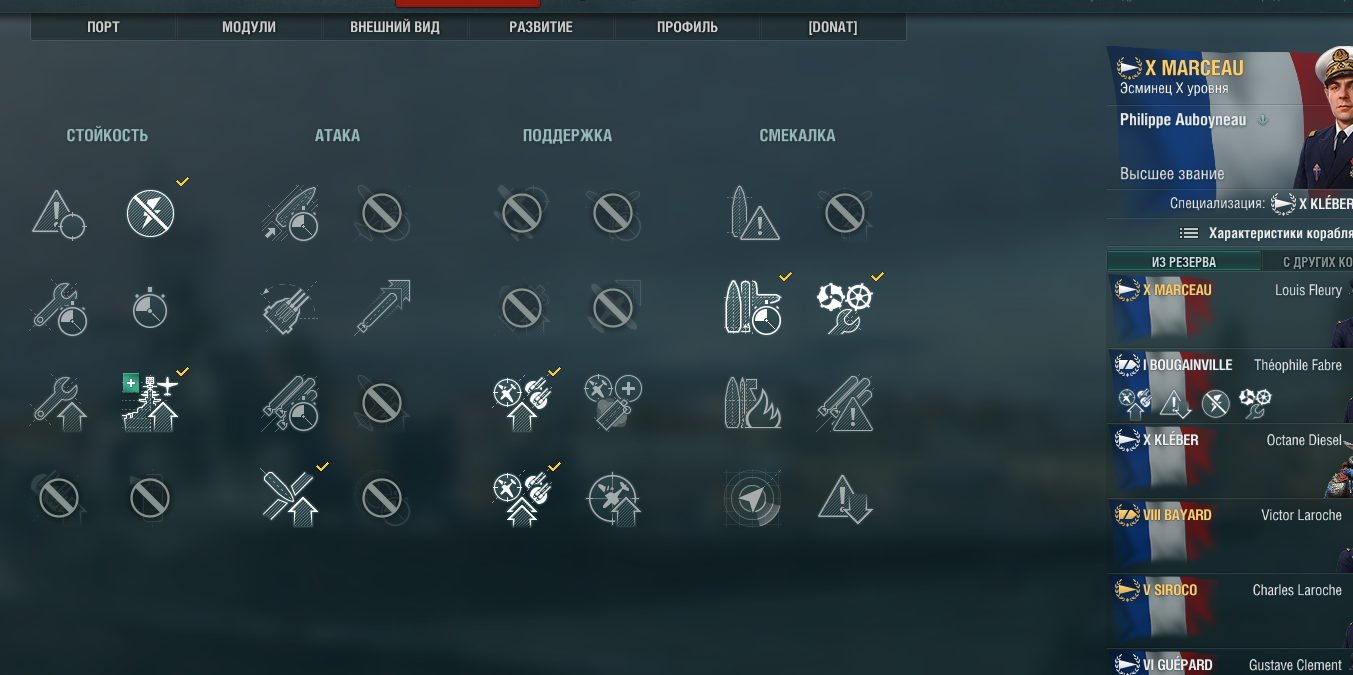The width and height of the screenshot is (1353, 675).
Task: Select the shell with diagonal arrow skill
Action: 383,307
